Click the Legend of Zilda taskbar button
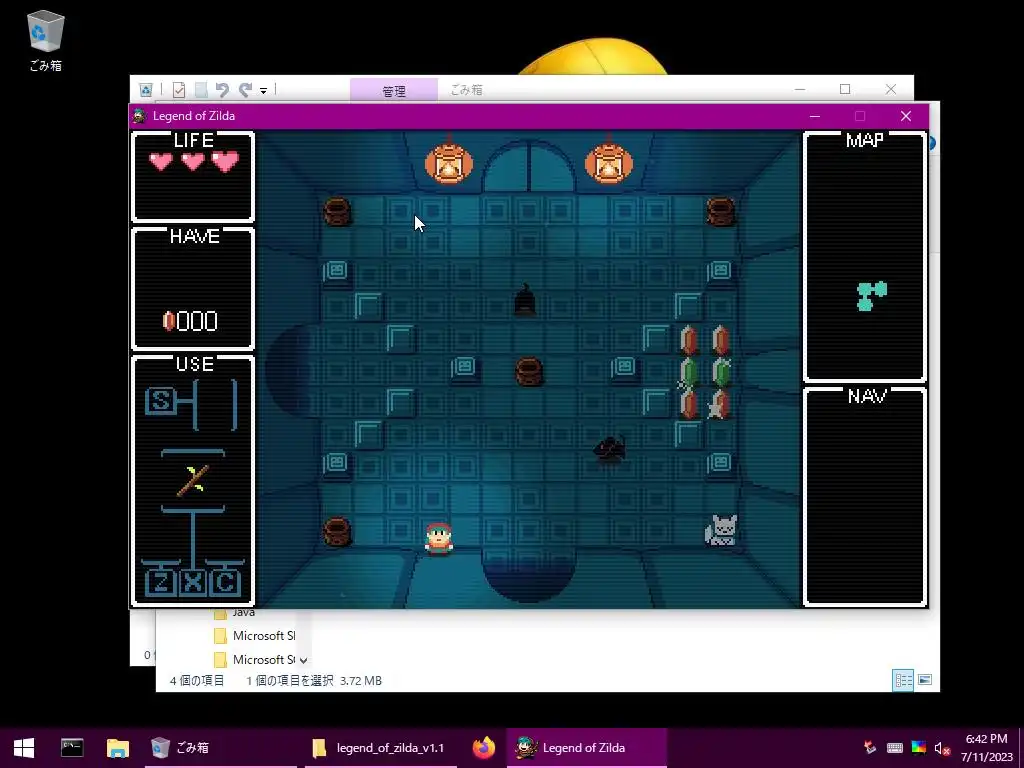This screenshot has height=768, width=1024. click(586, 748)
